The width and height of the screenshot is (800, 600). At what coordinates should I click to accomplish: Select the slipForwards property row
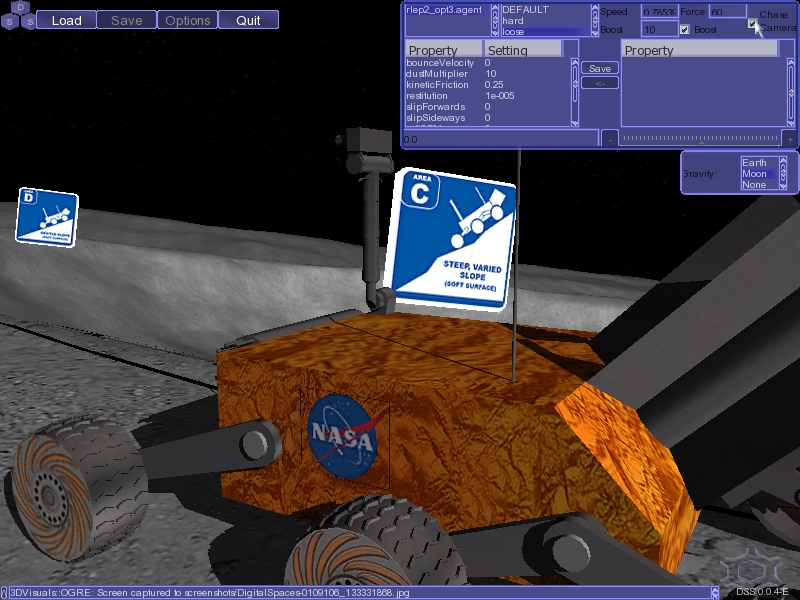tap(488, 107)
